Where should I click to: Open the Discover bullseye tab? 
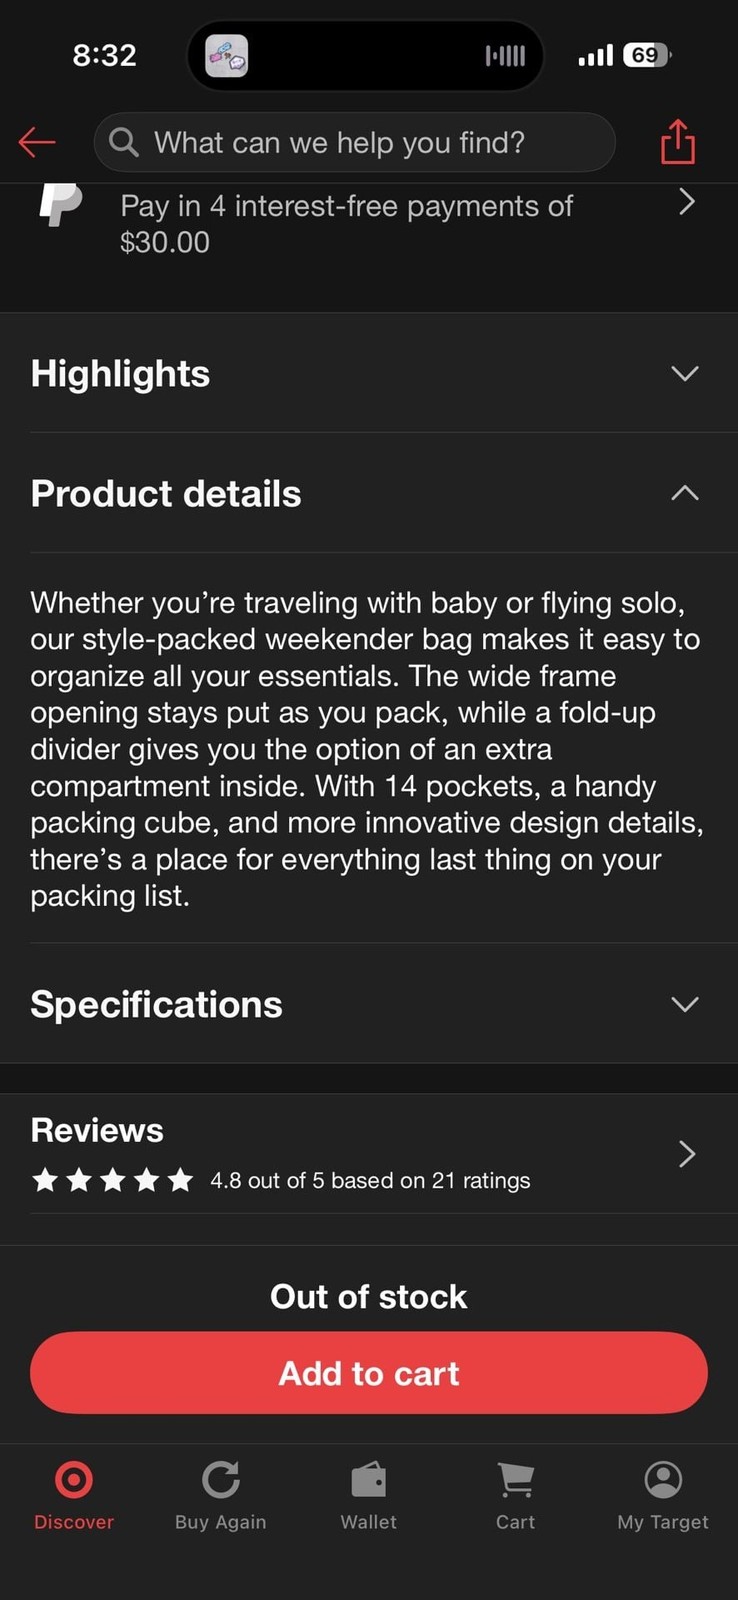click(74, 1495)
